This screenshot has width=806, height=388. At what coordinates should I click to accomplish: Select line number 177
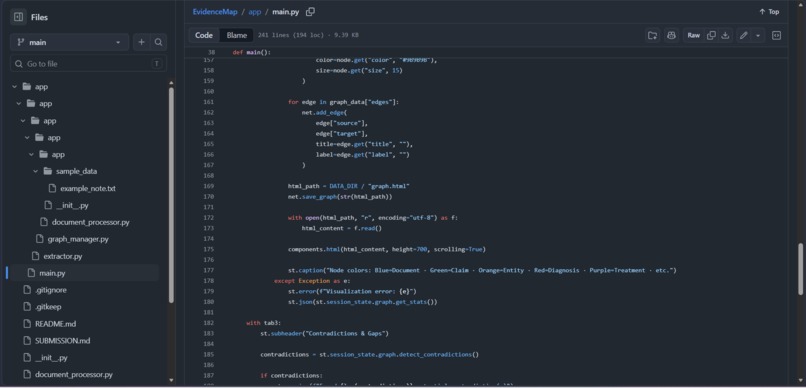click(208, 270)
